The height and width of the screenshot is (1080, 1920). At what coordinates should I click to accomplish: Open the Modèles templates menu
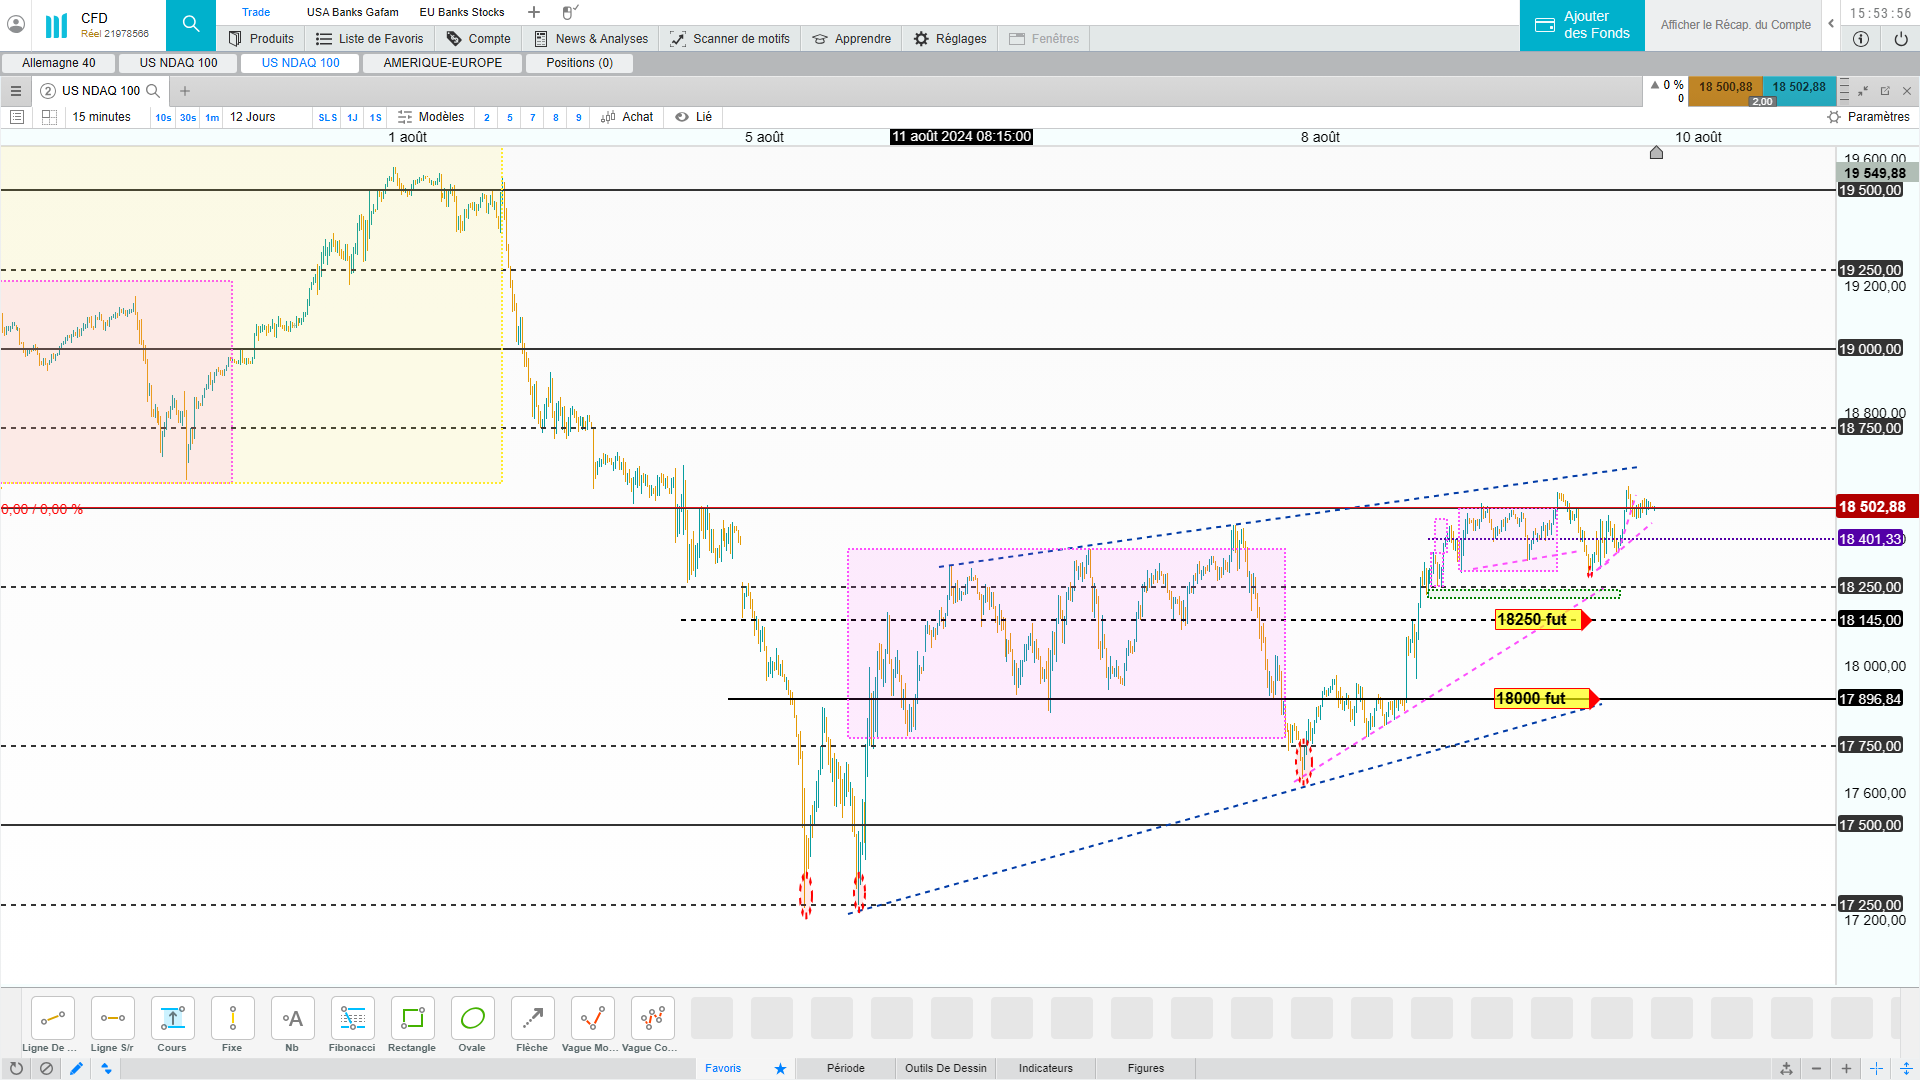point(431,117)
